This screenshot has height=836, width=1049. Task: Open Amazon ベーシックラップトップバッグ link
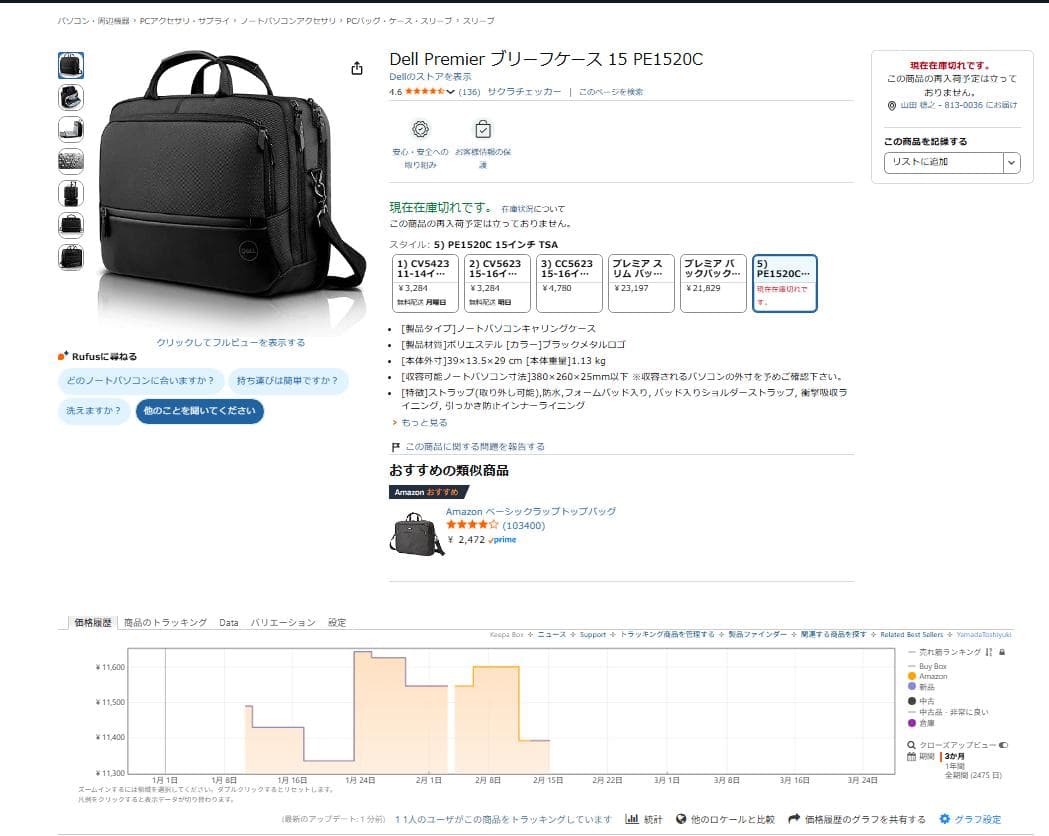[531, 511]
